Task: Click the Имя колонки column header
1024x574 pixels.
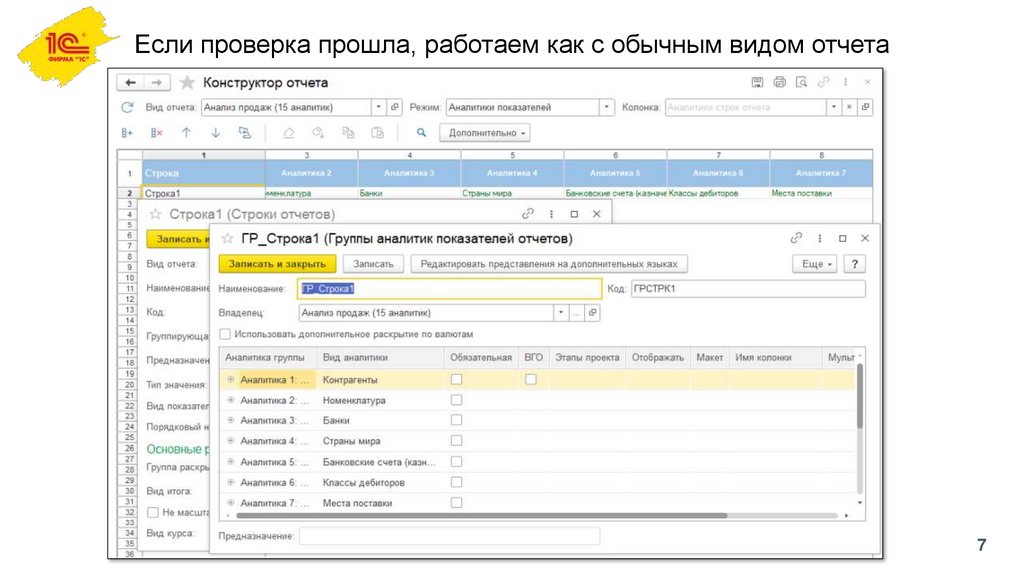Action: (x=775, y=357)
